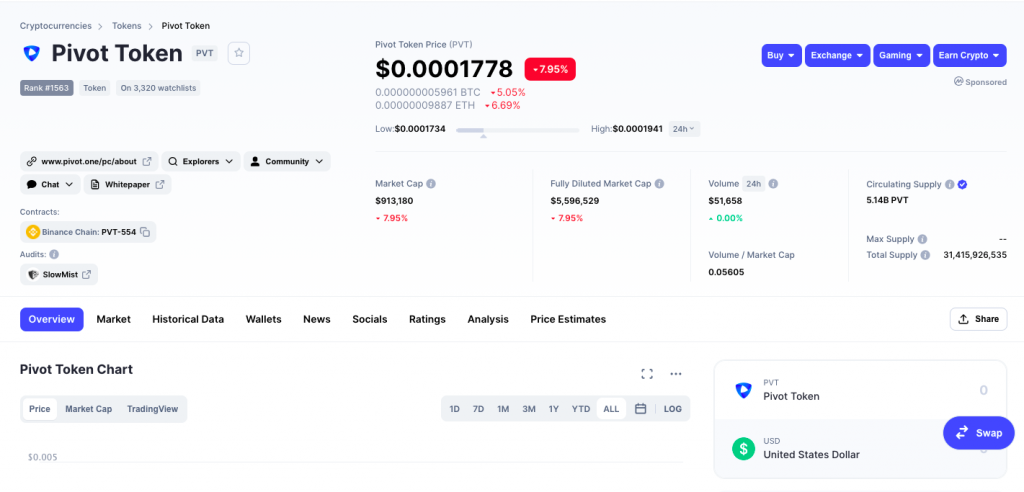The image size is (1024, 492).
Task: Copy the PVT-554 contract address
Action: 146,232
